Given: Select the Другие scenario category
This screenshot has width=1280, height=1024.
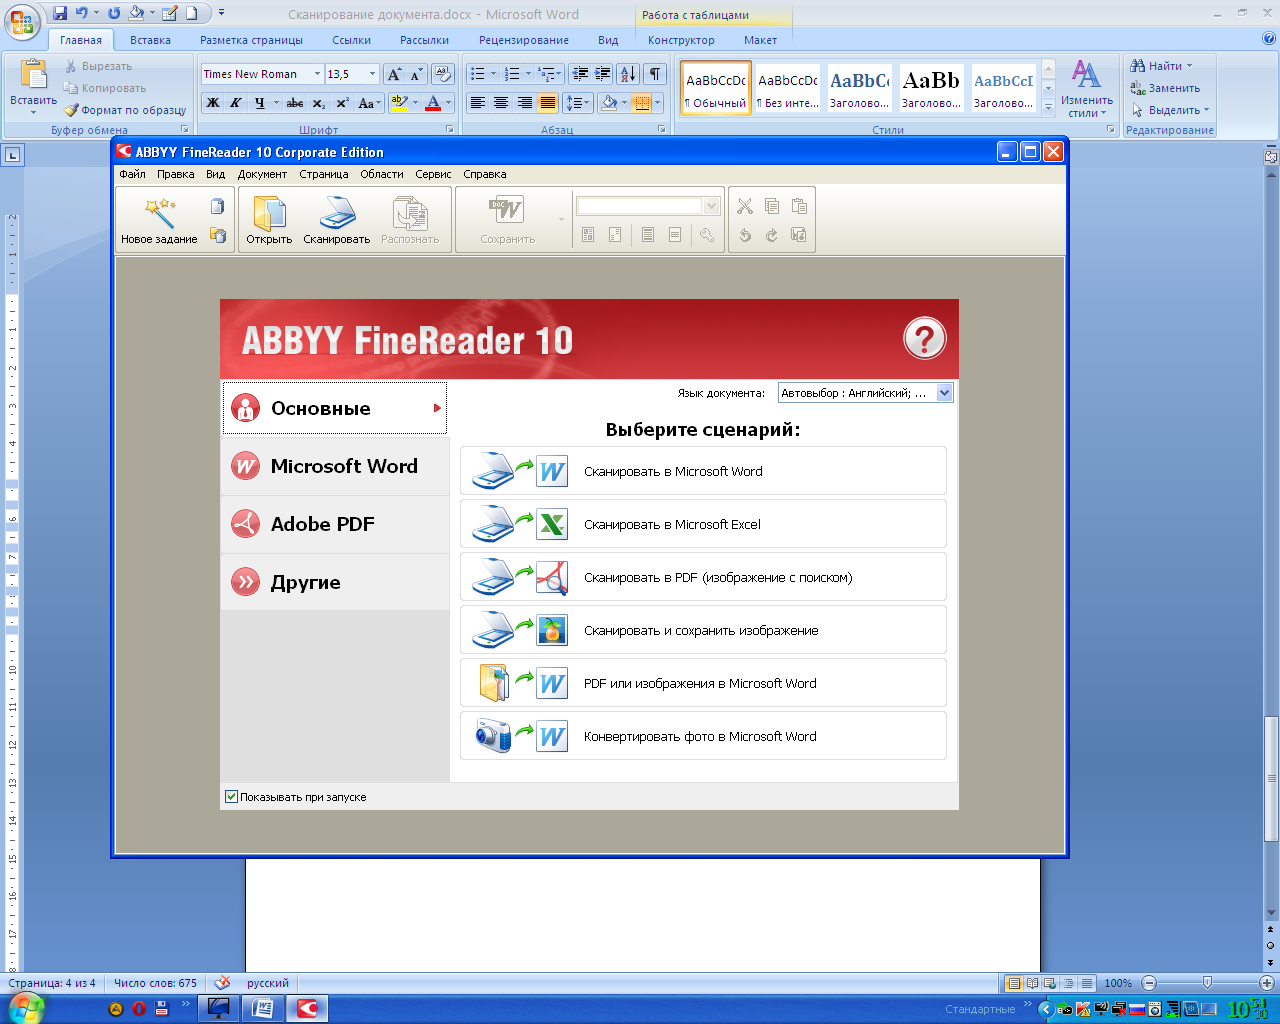Looking at the screenshot, I should point(335,582).
